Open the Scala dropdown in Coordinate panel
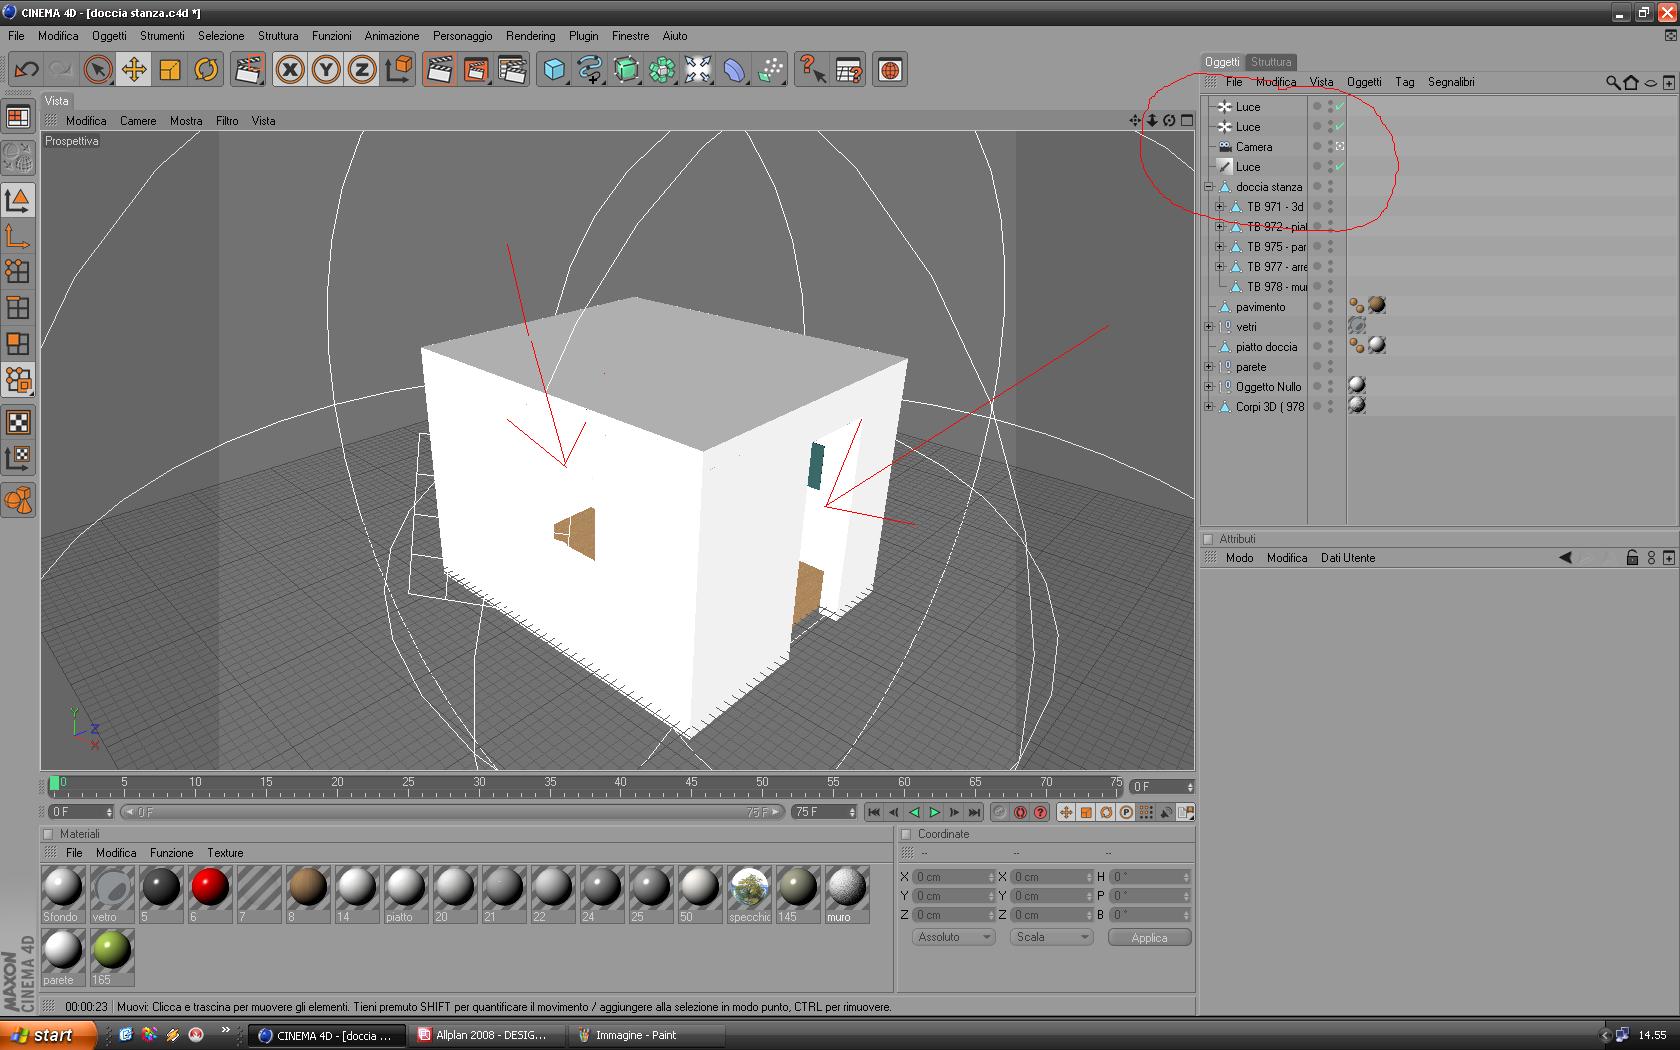The width and height of the screenshot is (1680, 1050). pos(1051,937)
